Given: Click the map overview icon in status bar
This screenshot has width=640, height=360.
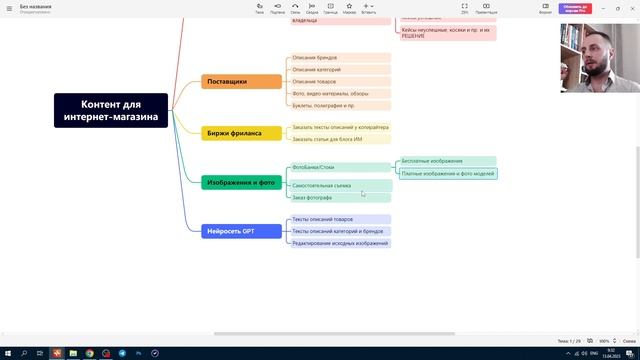Looking at the screenshot, I should tap(590, 341).
